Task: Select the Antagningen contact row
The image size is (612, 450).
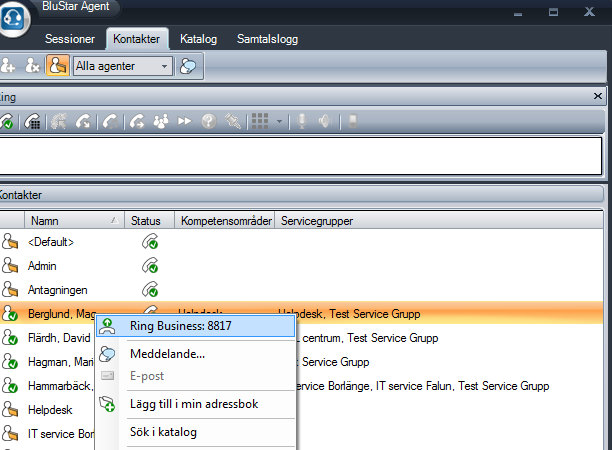Action: [x=301, y=290]
